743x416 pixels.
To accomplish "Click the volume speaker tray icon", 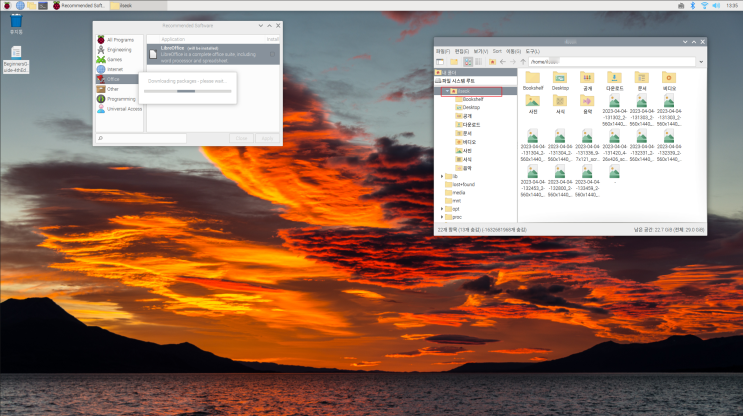I will tap(716, 5).
